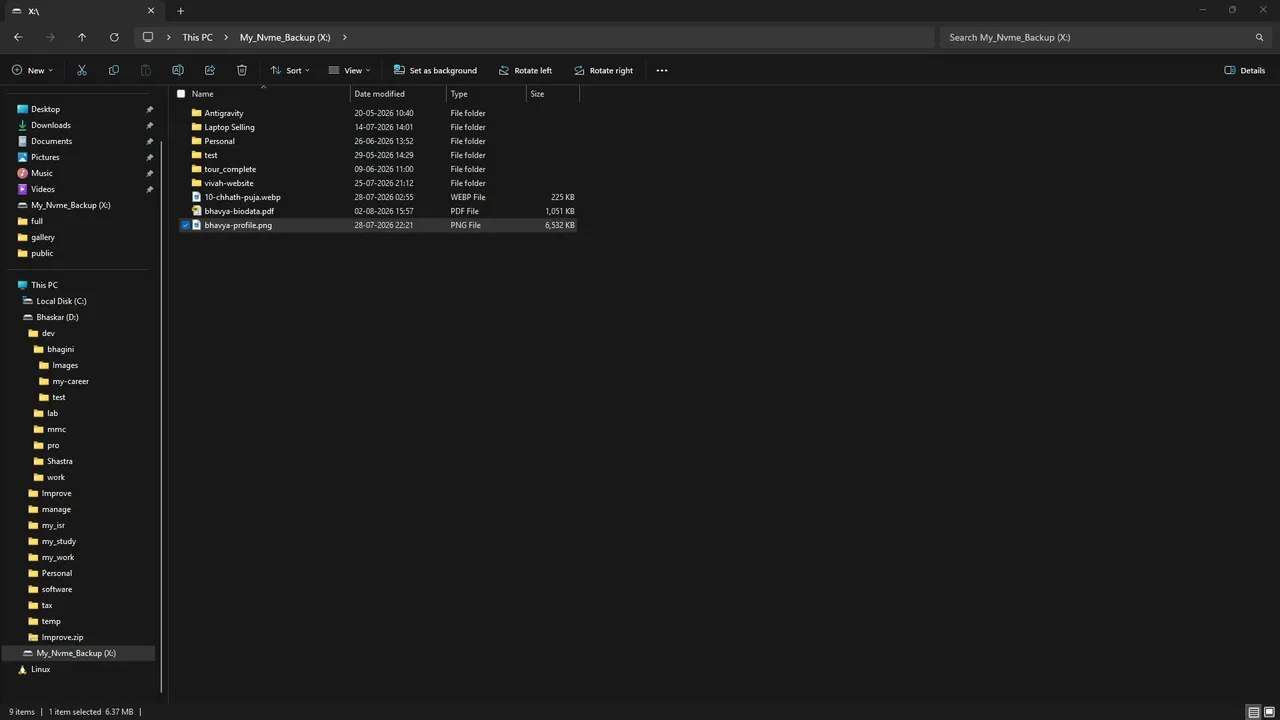Click the Videos icon in sidebar
The image size is (1280, 720).
pos(23,189)
